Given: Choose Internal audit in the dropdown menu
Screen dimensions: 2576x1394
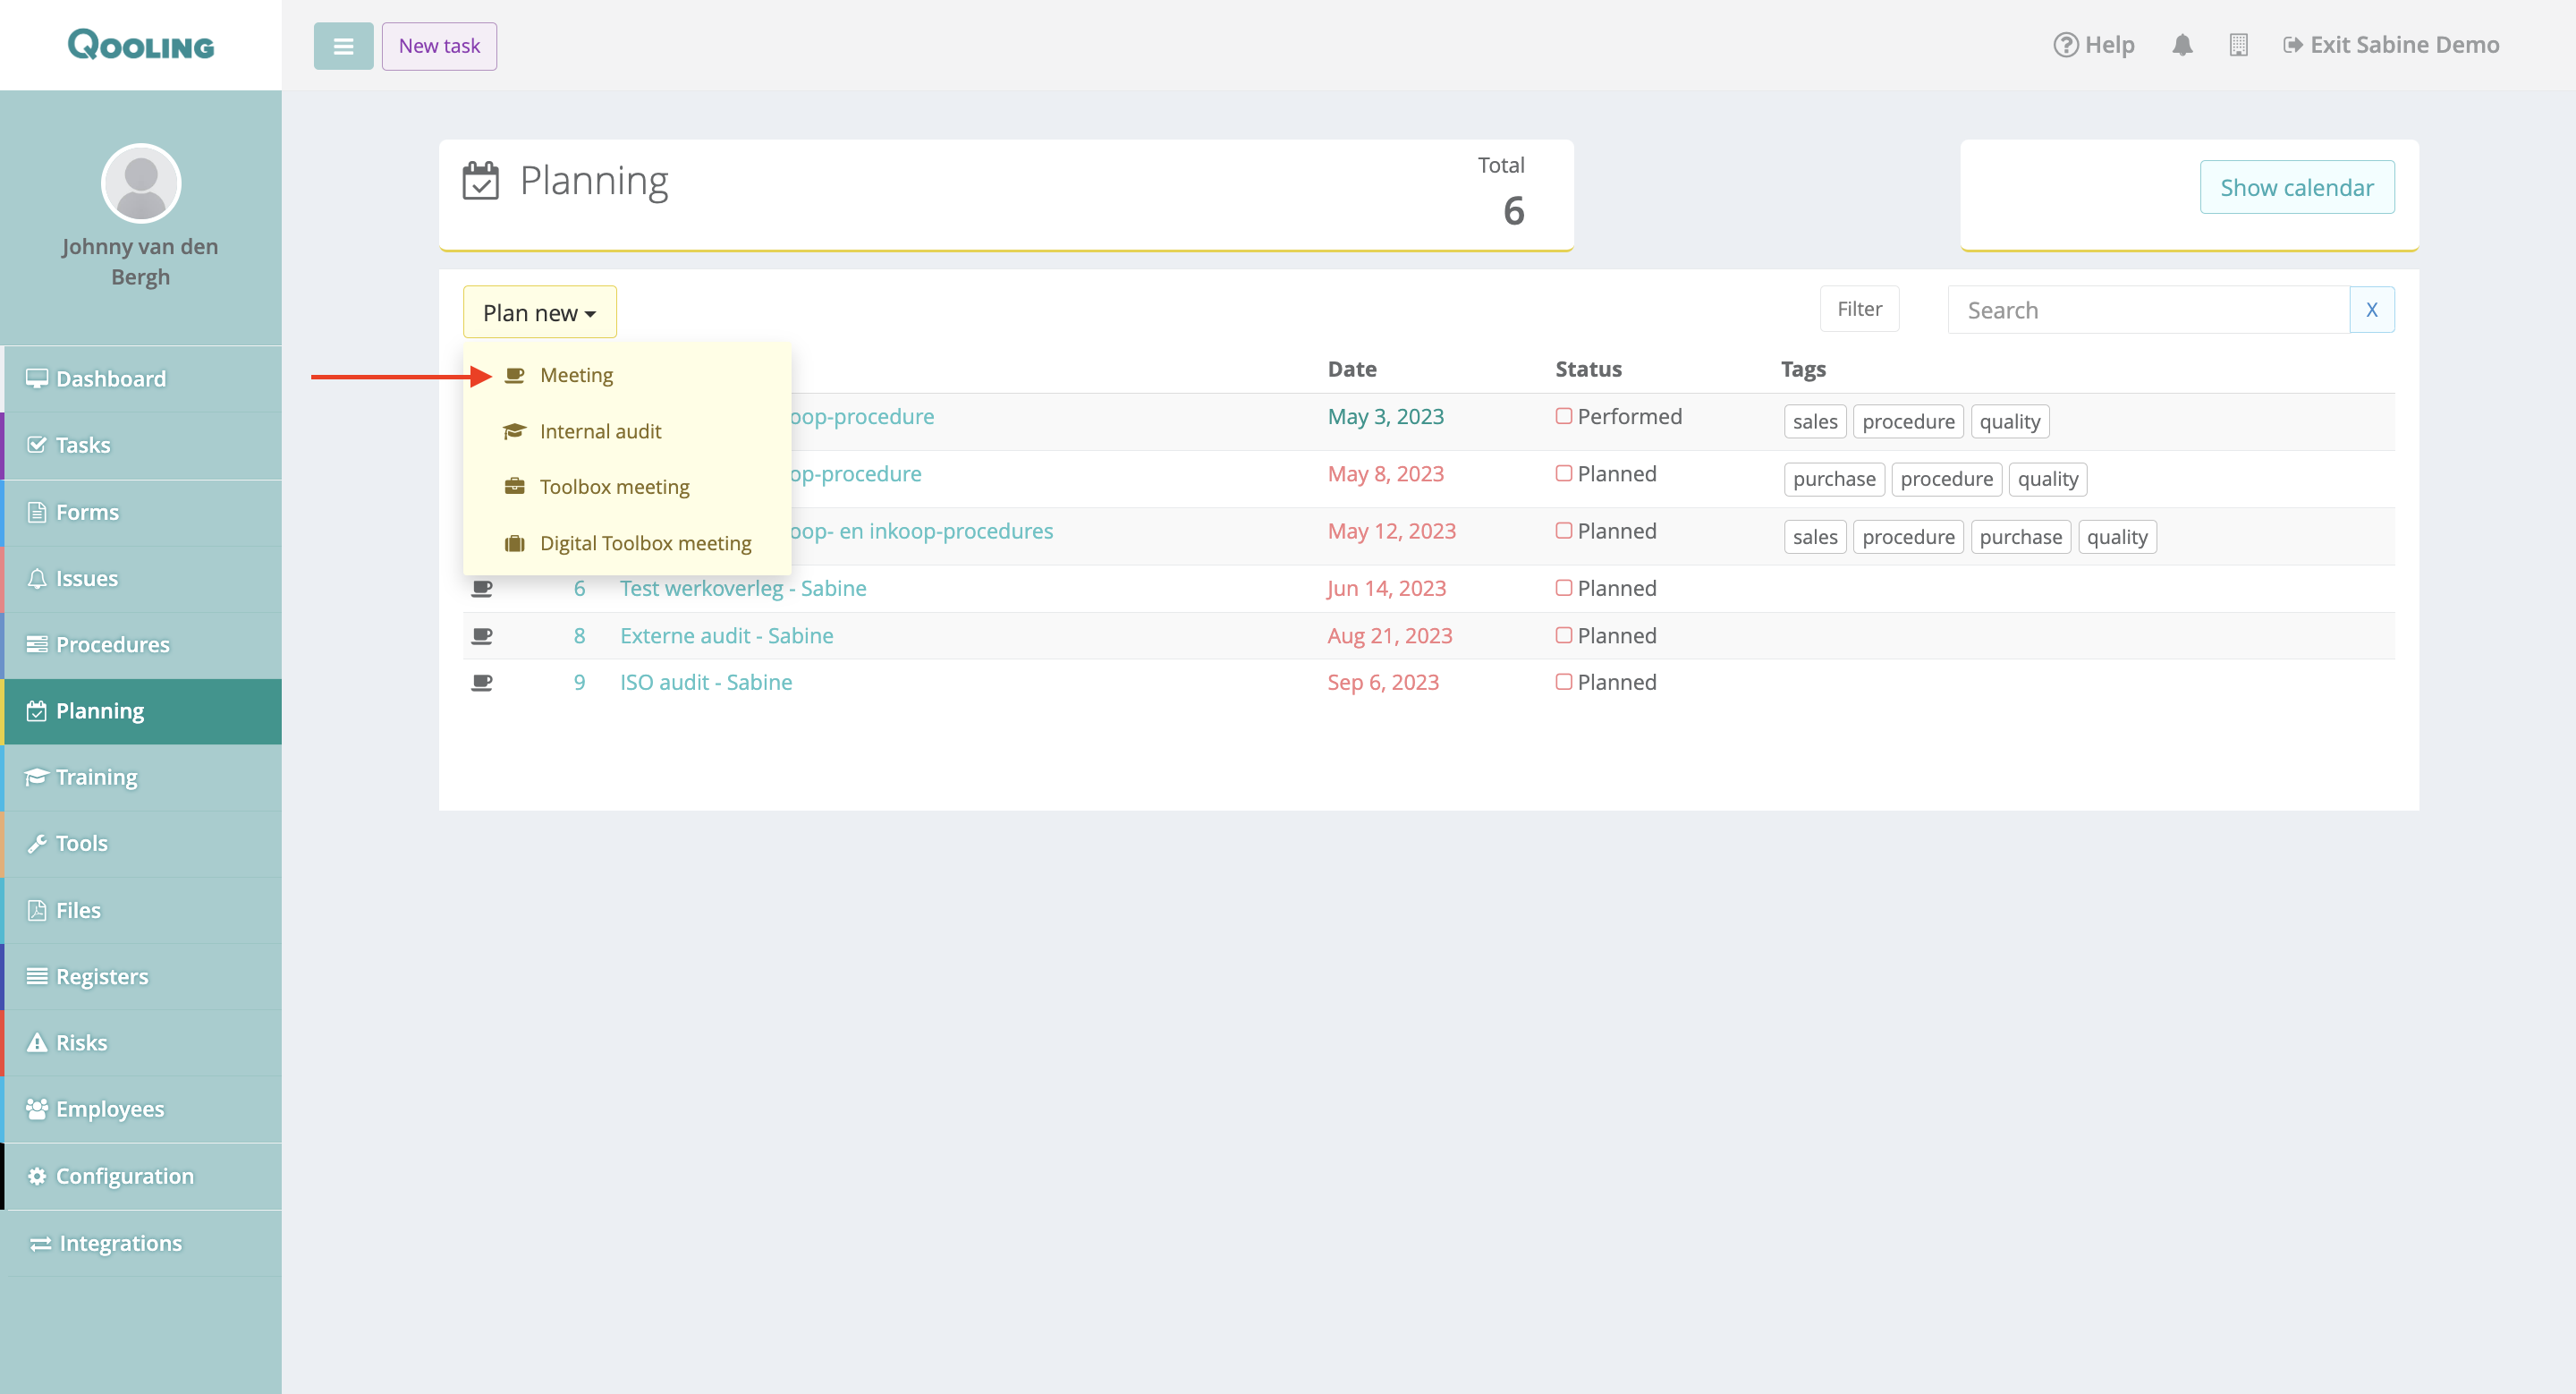Looking at the screenshot, I should pyautogui.click(x=600, y=431).
